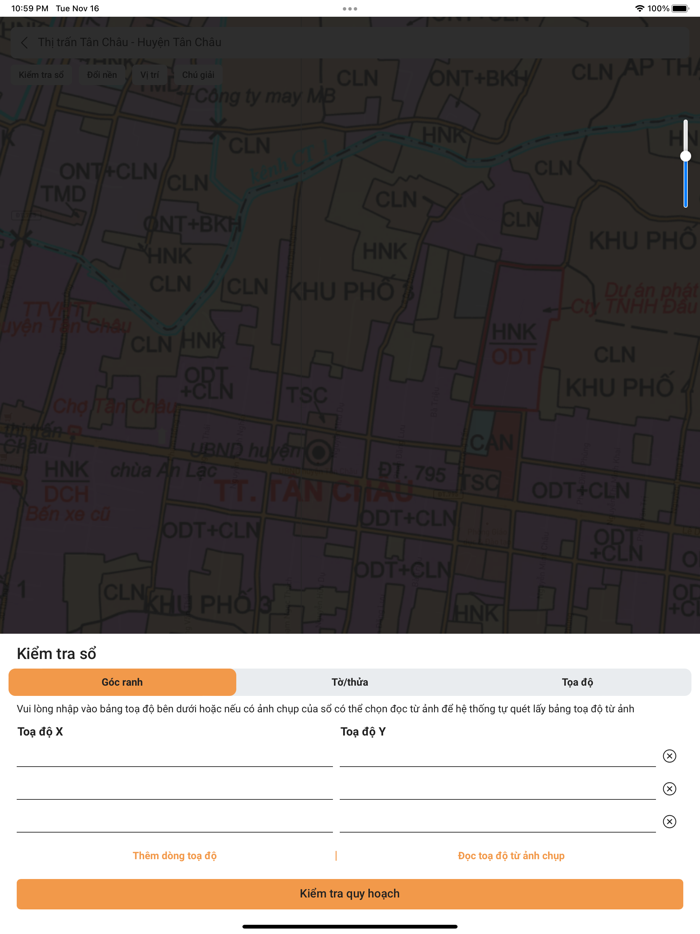Select the Góc ranh tab
700x934 pixels.
coord(122,682)
